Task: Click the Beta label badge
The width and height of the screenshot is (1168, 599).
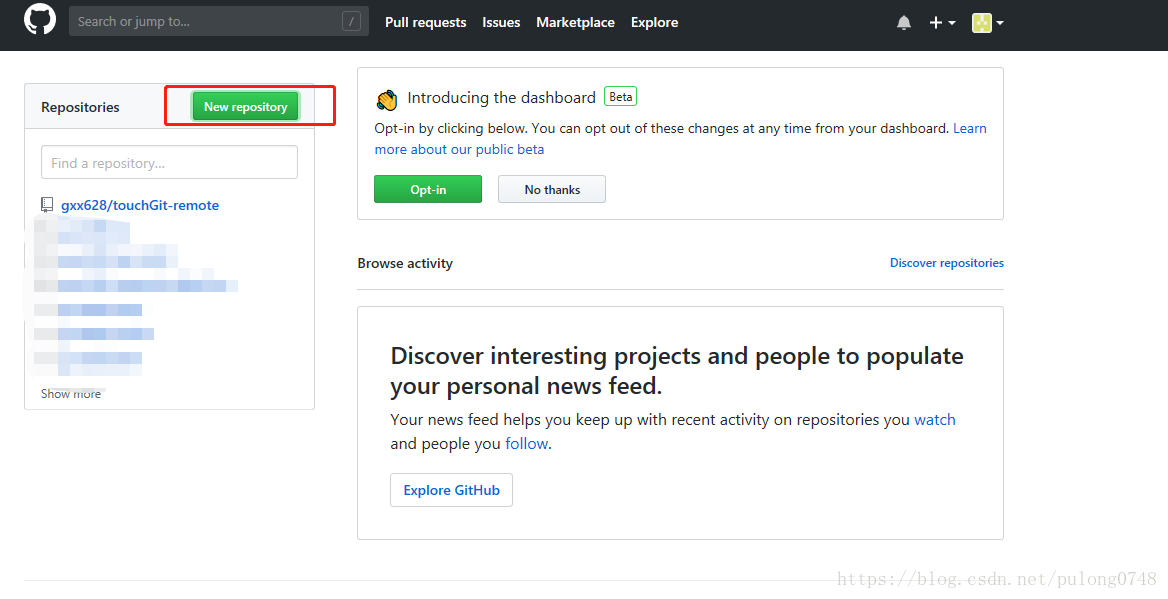Action: (620, 97)
